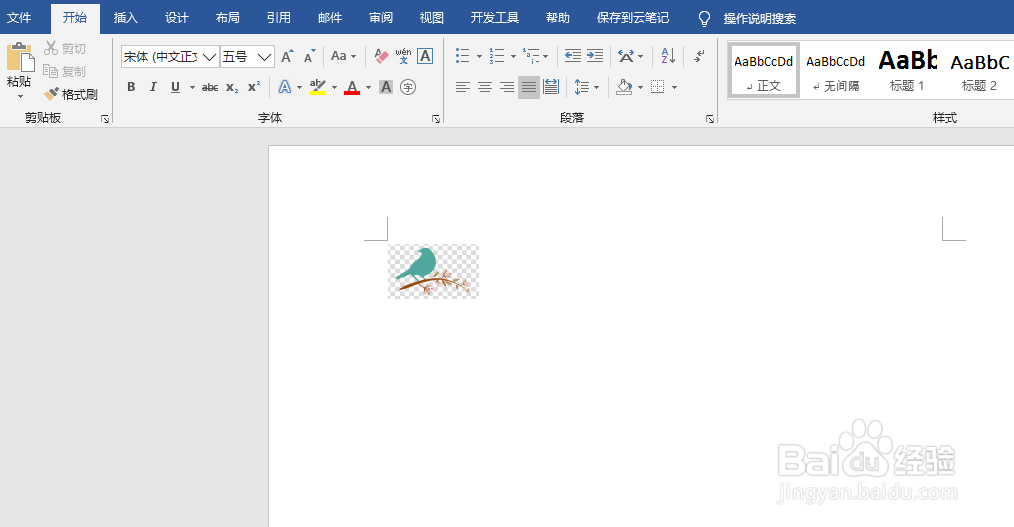Open underline style dropdown arrow
The height and width of the screenshot is (527, 1014).
tap(192, 87)
